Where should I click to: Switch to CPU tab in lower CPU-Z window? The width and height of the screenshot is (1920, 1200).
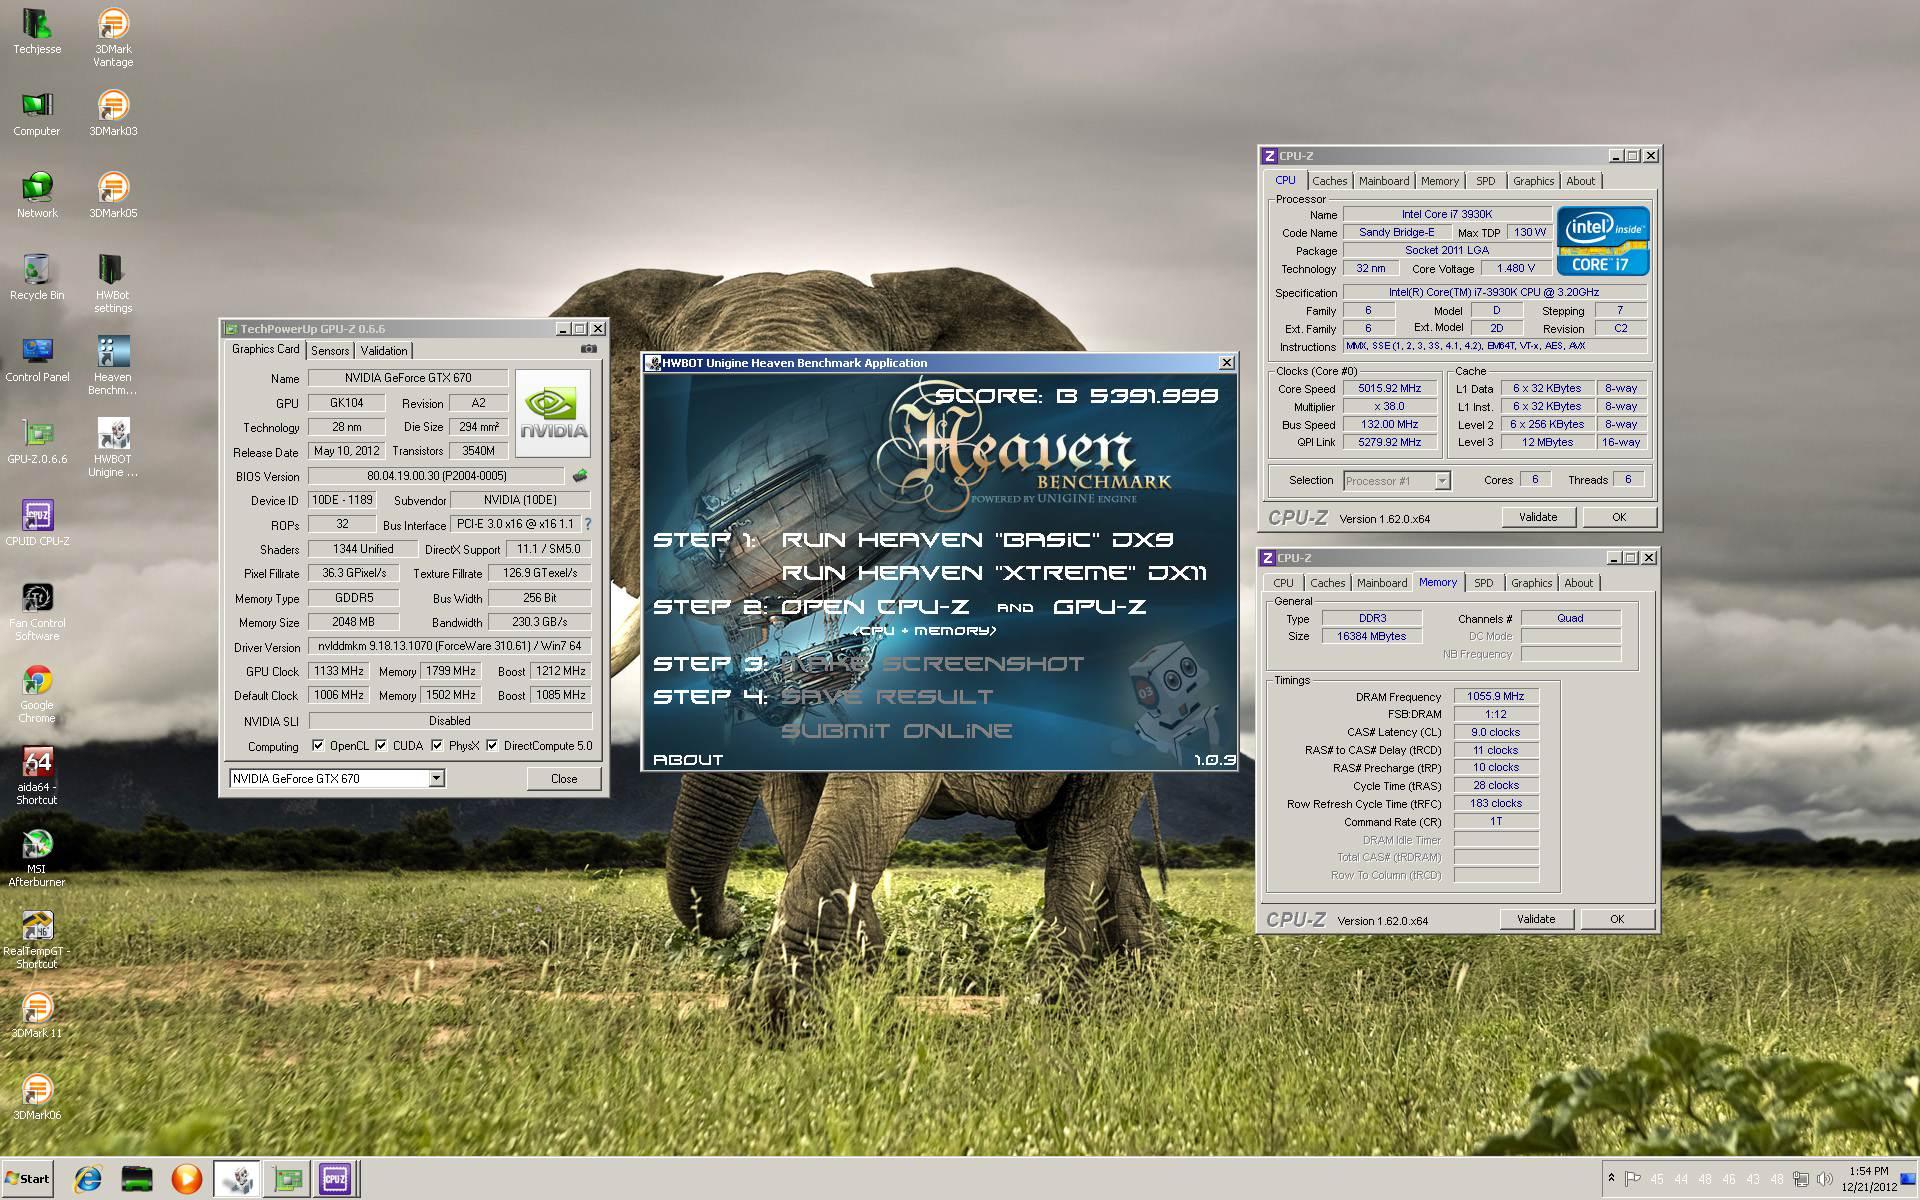(x=1283, y=583)
